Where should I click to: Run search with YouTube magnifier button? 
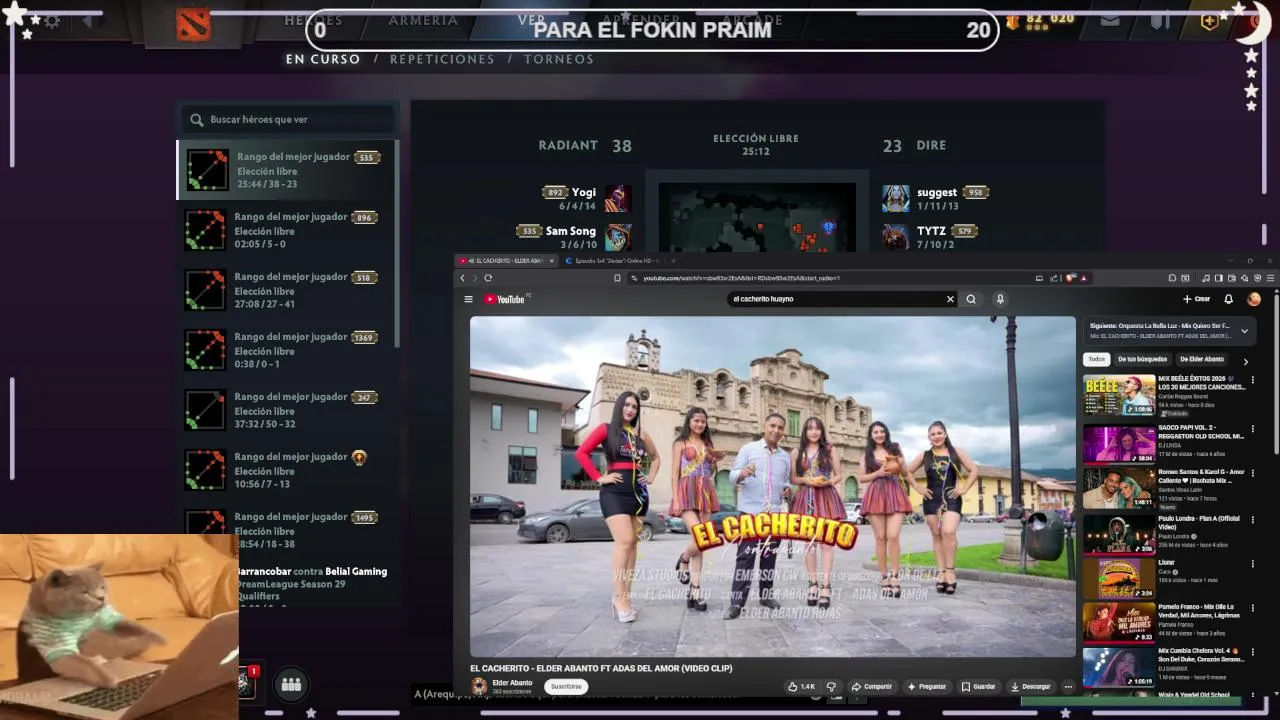(971, 299)
